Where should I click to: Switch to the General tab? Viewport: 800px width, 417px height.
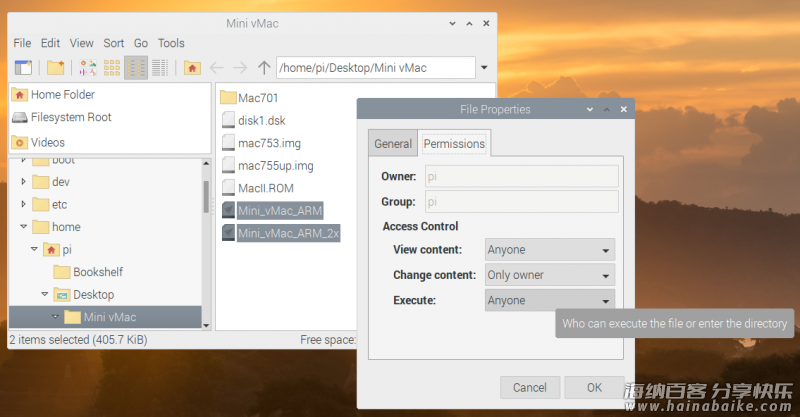pos(392,144)
